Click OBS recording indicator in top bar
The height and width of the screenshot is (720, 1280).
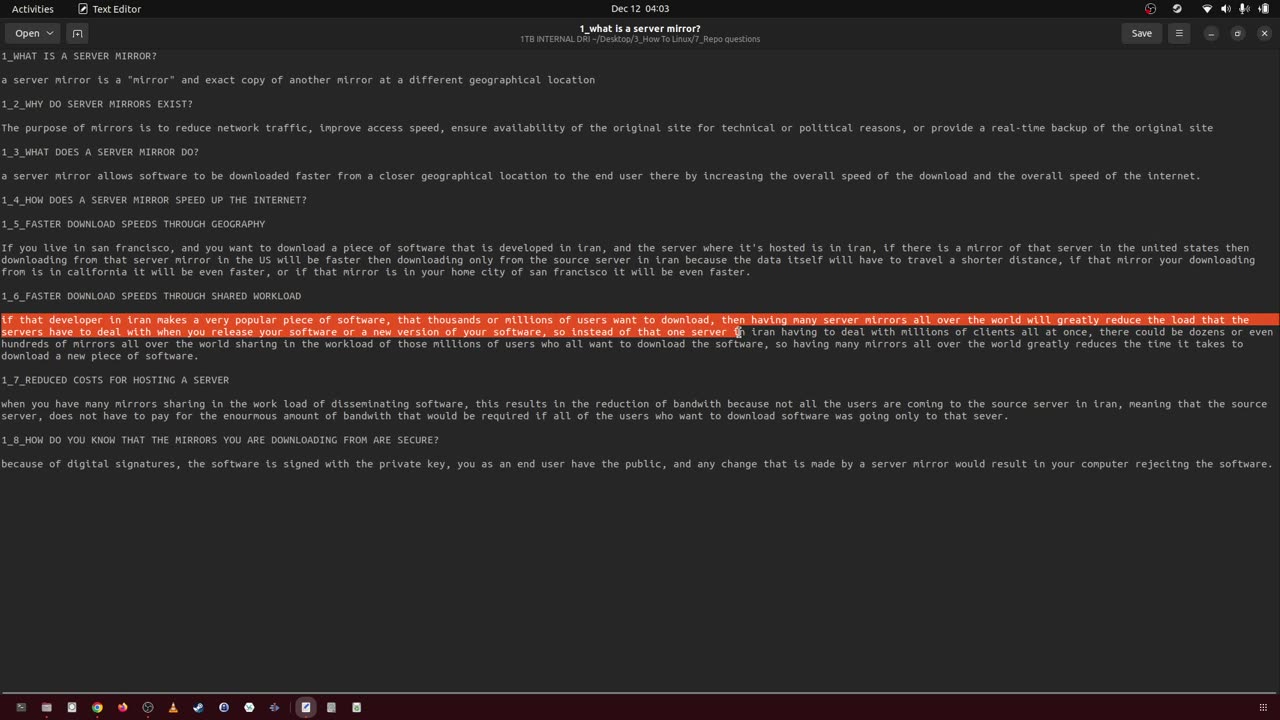tap(1151, 8)
